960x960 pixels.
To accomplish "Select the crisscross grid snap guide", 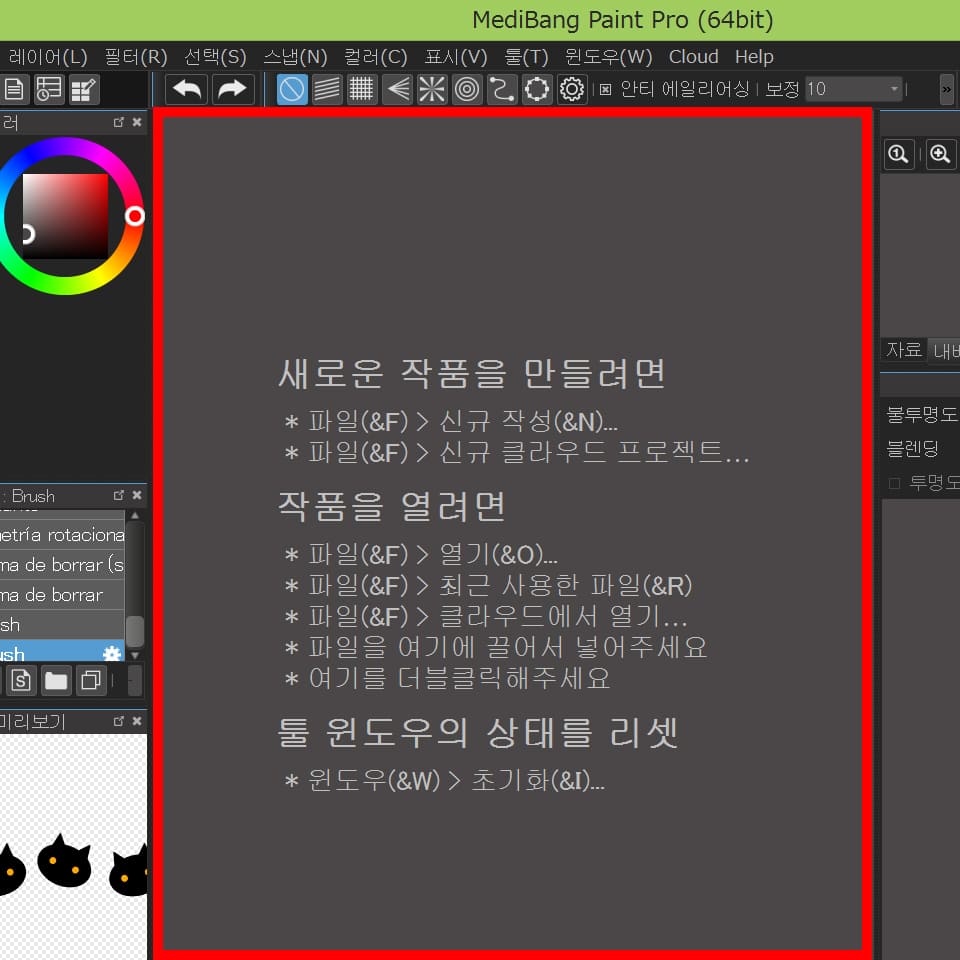I will [362, 89].
